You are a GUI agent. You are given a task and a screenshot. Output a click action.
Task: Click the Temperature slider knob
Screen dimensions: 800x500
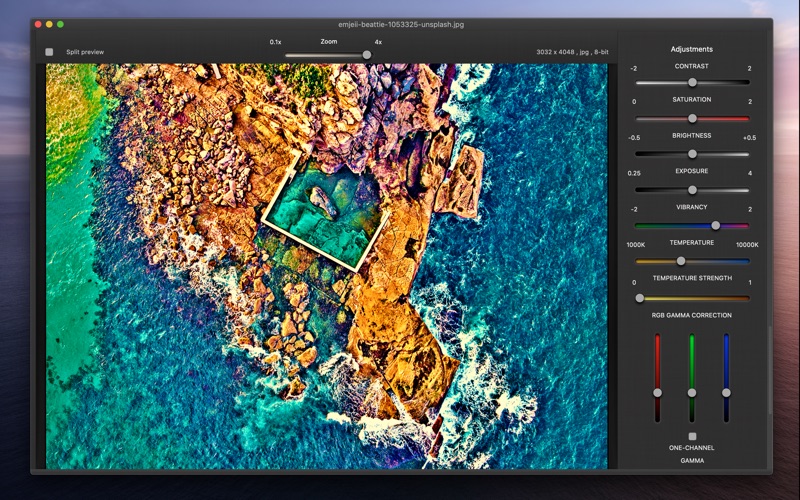pyautogui.click(x=681, y=261)
